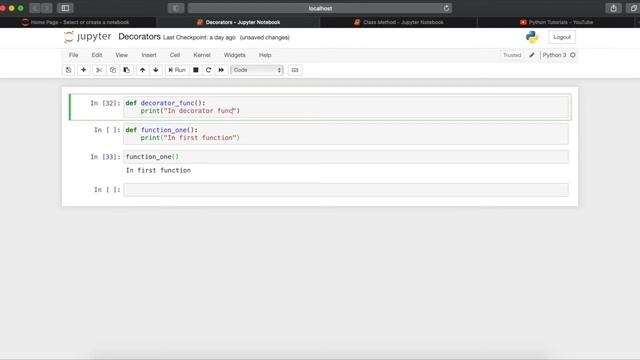Restart kernel and rerun all fast-forward icon
This screenshot has width=640, height=360.
pyautogui.click(x=221, y=70)
